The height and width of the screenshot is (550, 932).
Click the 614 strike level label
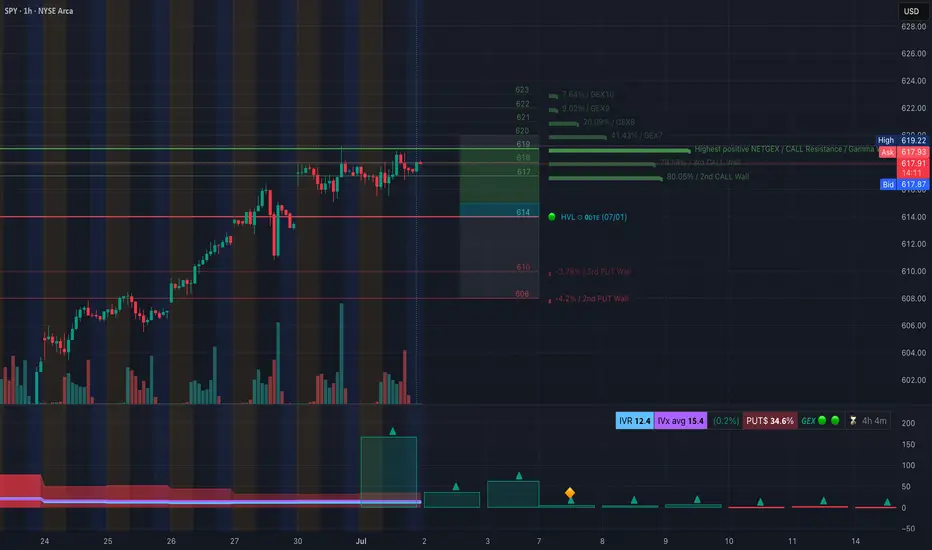(523, 212)
